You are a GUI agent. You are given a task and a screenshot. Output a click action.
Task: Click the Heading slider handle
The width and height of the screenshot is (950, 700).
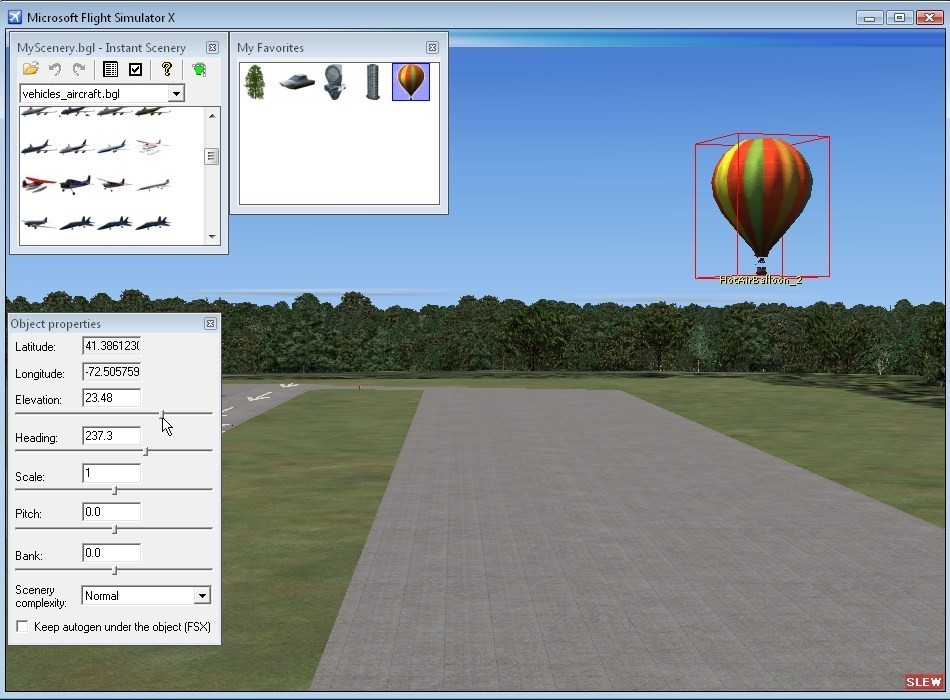click(x=146, y=451)
